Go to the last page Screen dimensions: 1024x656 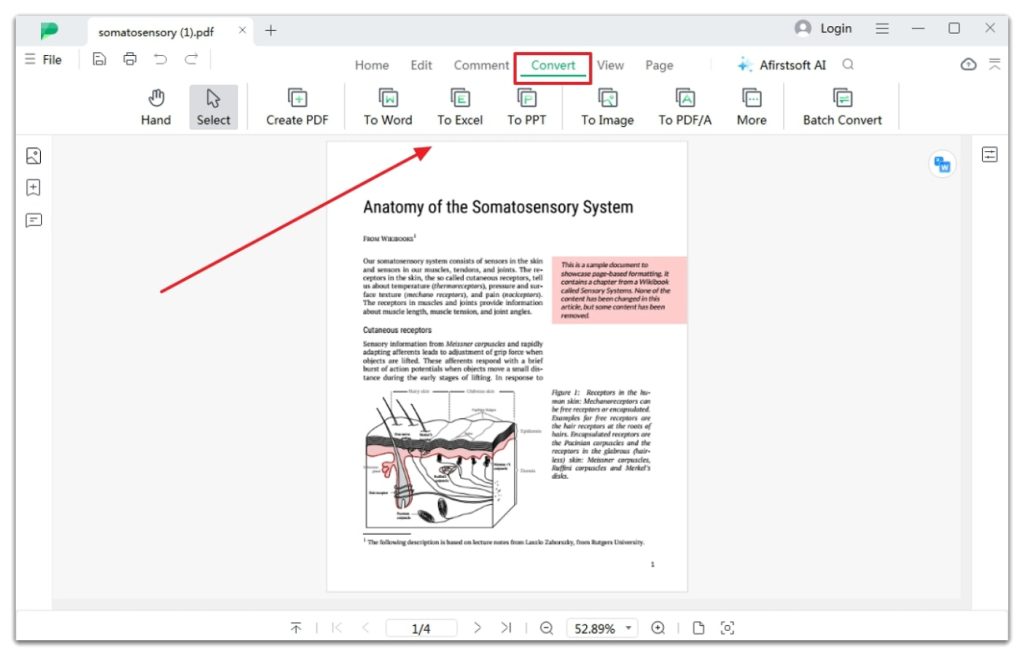tap(506, 628)
